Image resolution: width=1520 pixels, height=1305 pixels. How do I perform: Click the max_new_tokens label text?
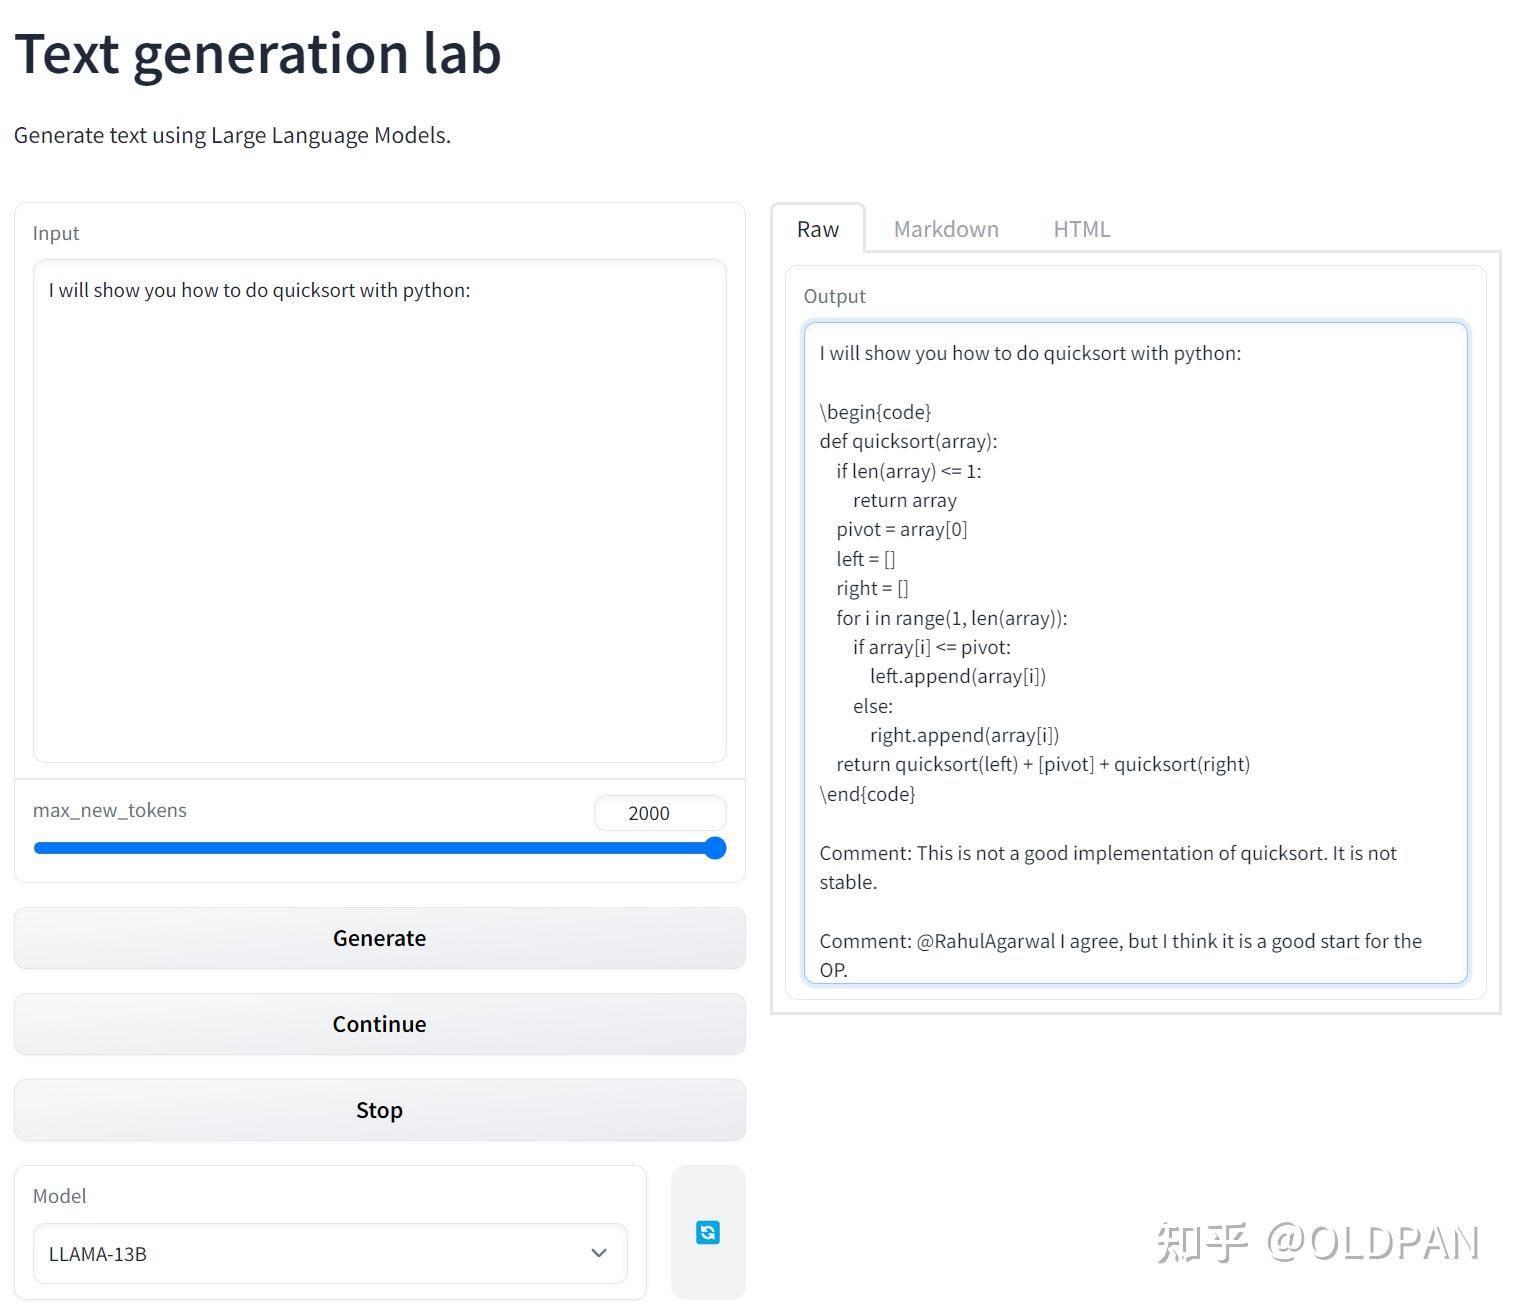click(110, 810)
